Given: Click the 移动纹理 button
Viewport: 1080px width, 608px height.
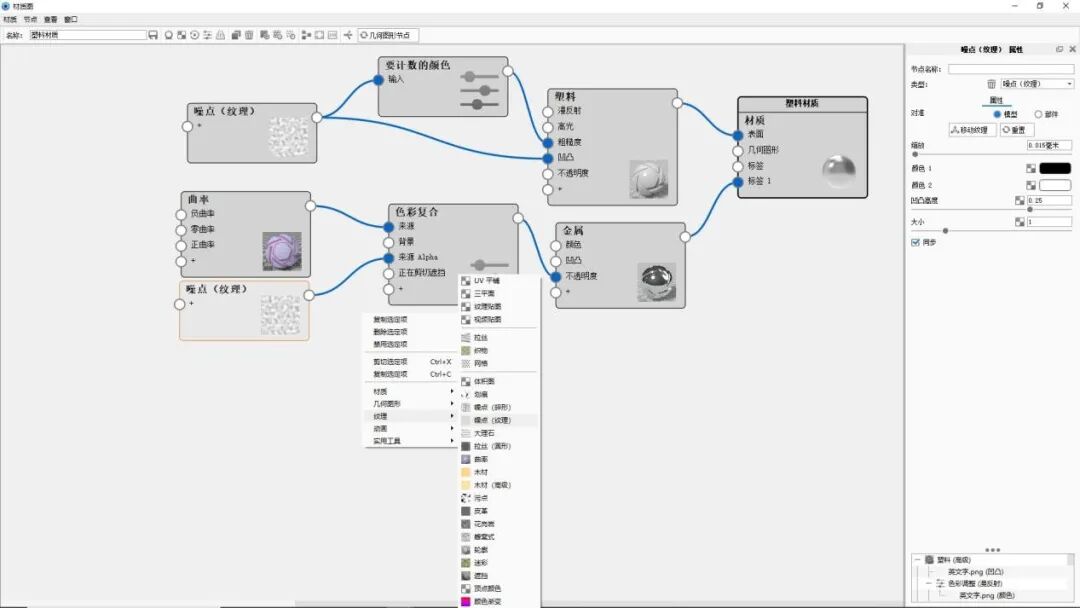Looking at the screenshot, I should click(x=973, y=129).
